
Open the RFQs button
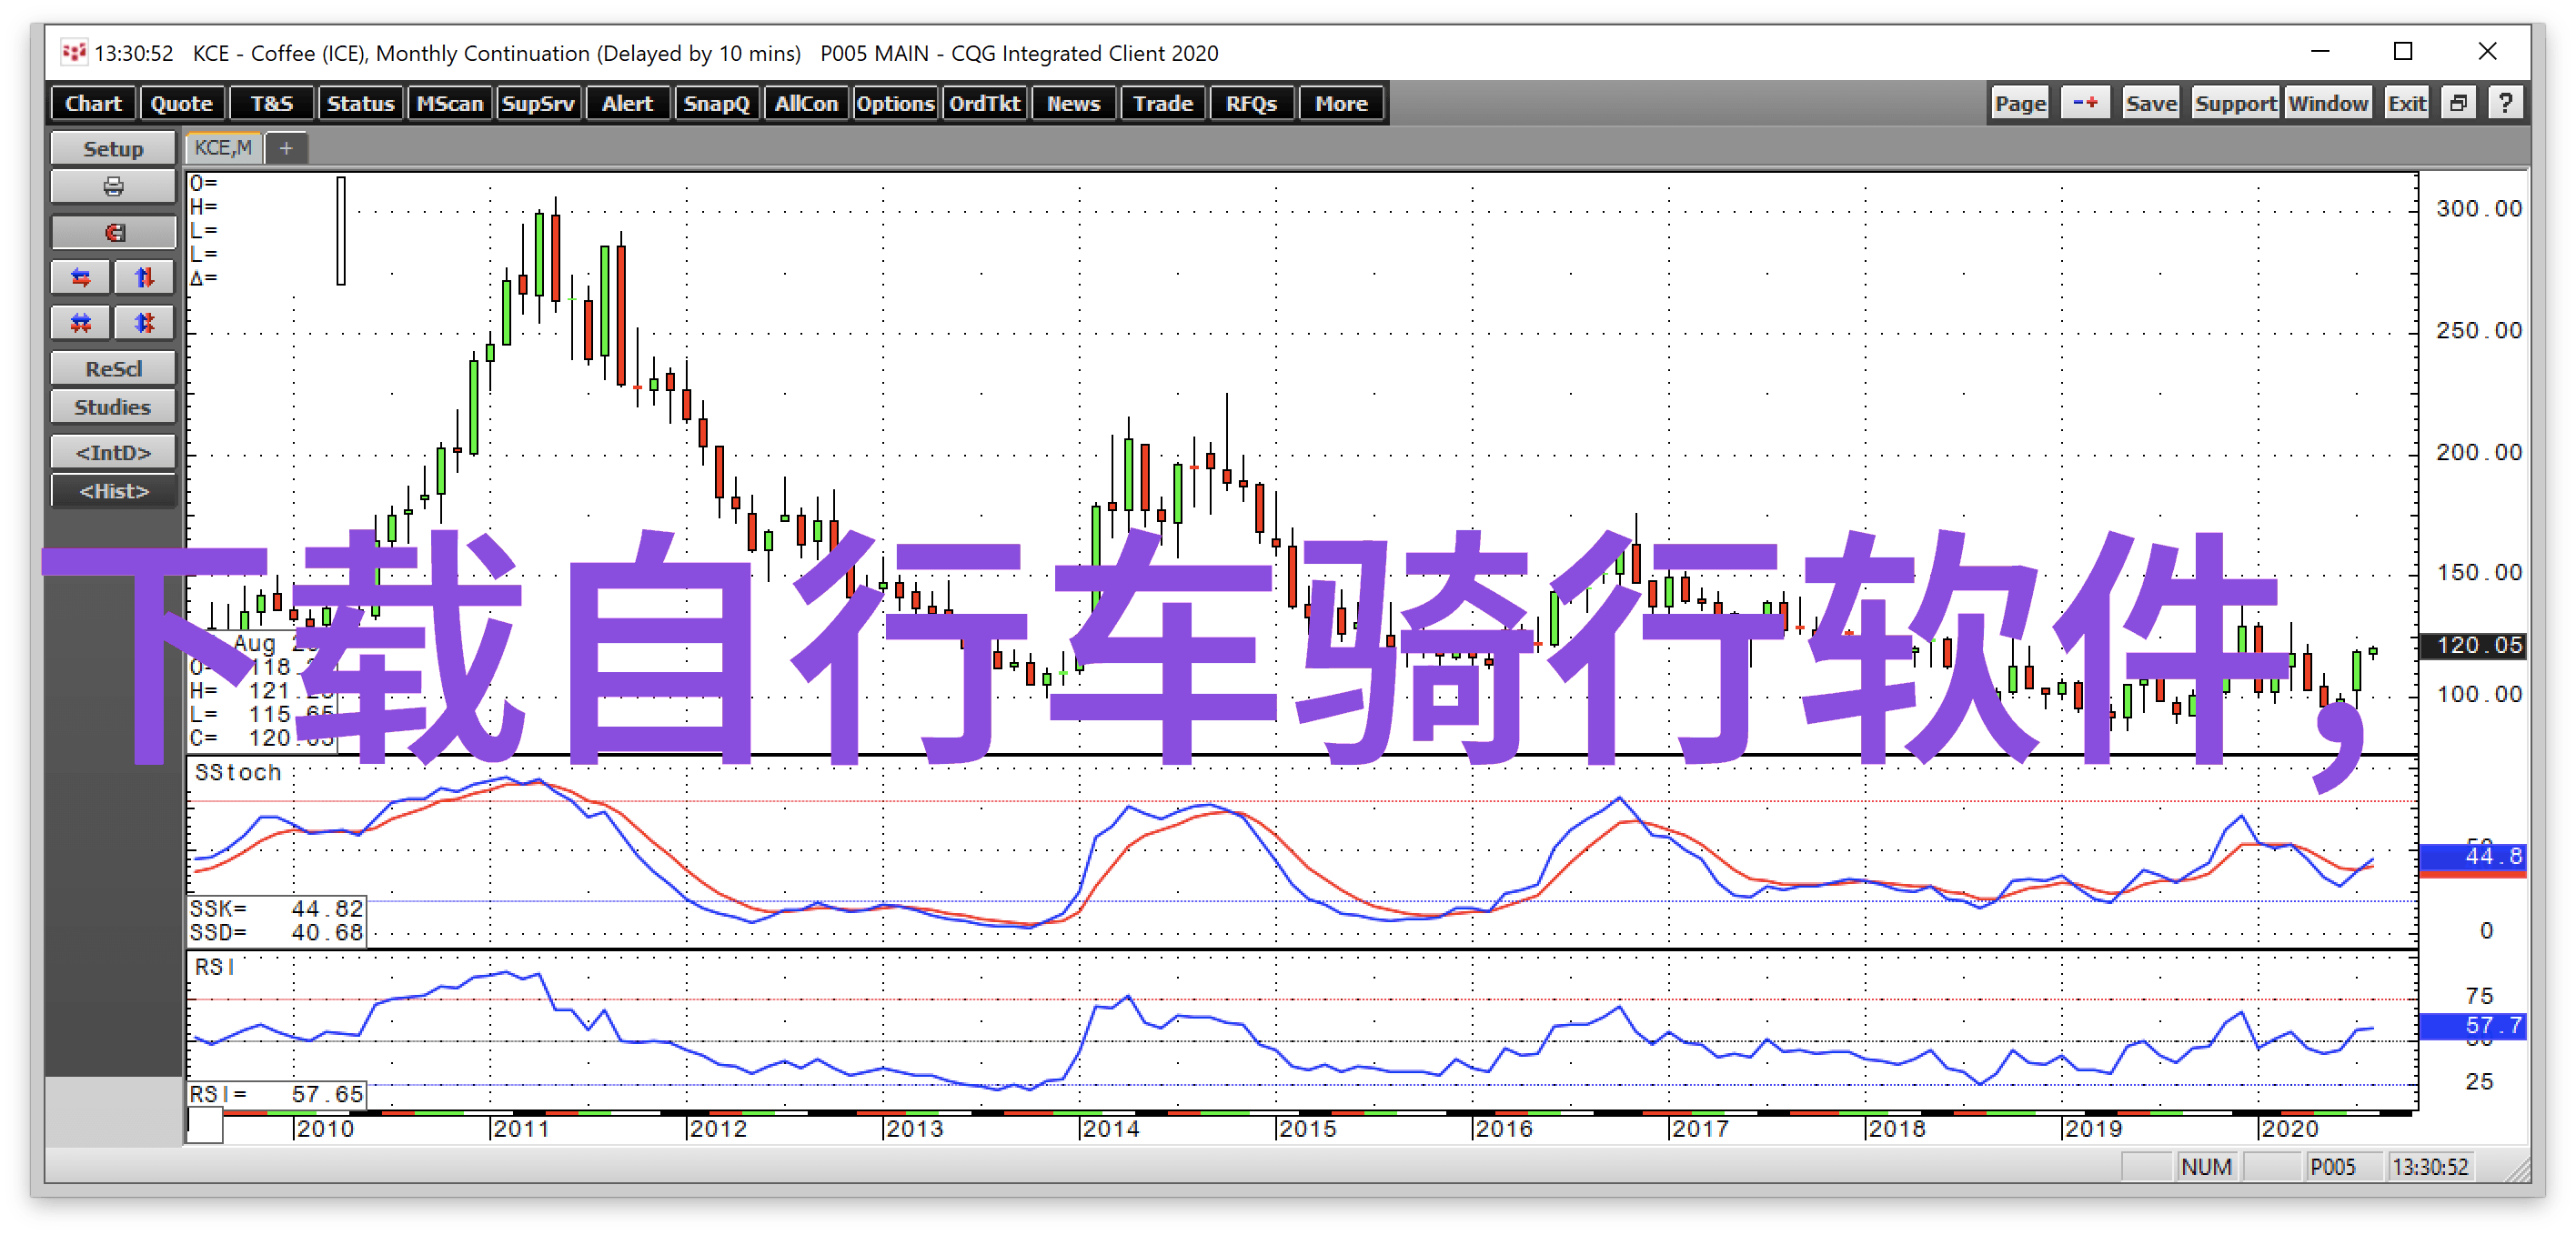pyautogui.click(x=1252, y=103)
